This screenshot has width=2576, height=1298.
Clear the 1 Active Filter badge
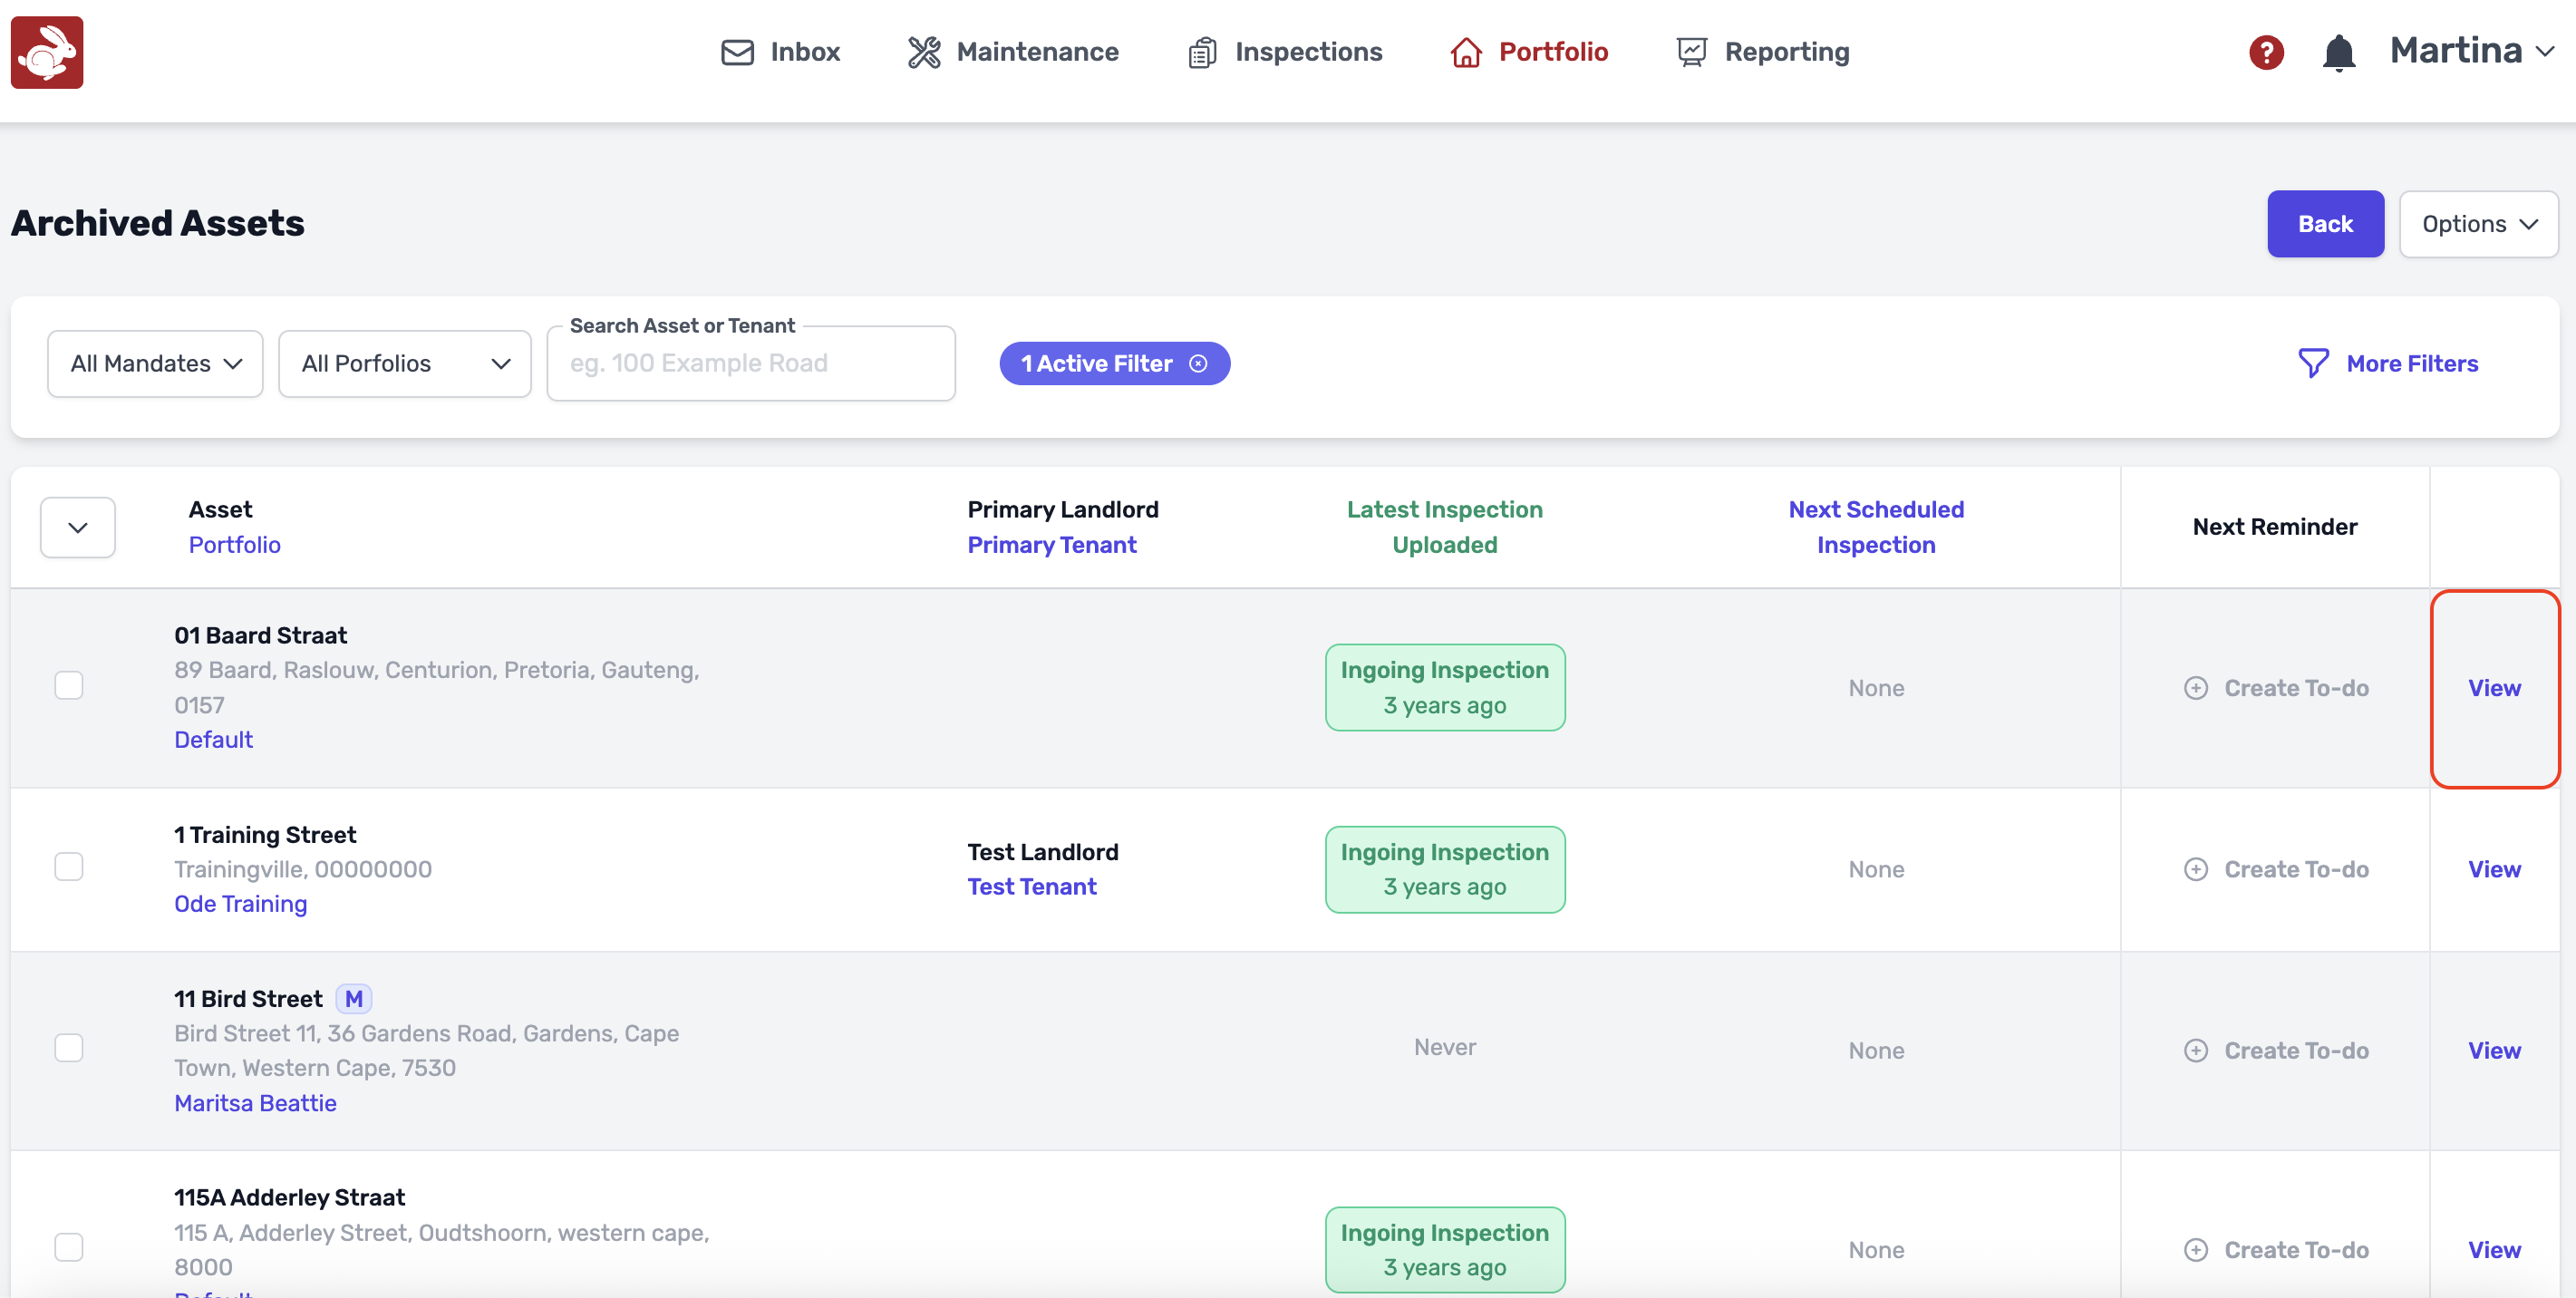1198,364
